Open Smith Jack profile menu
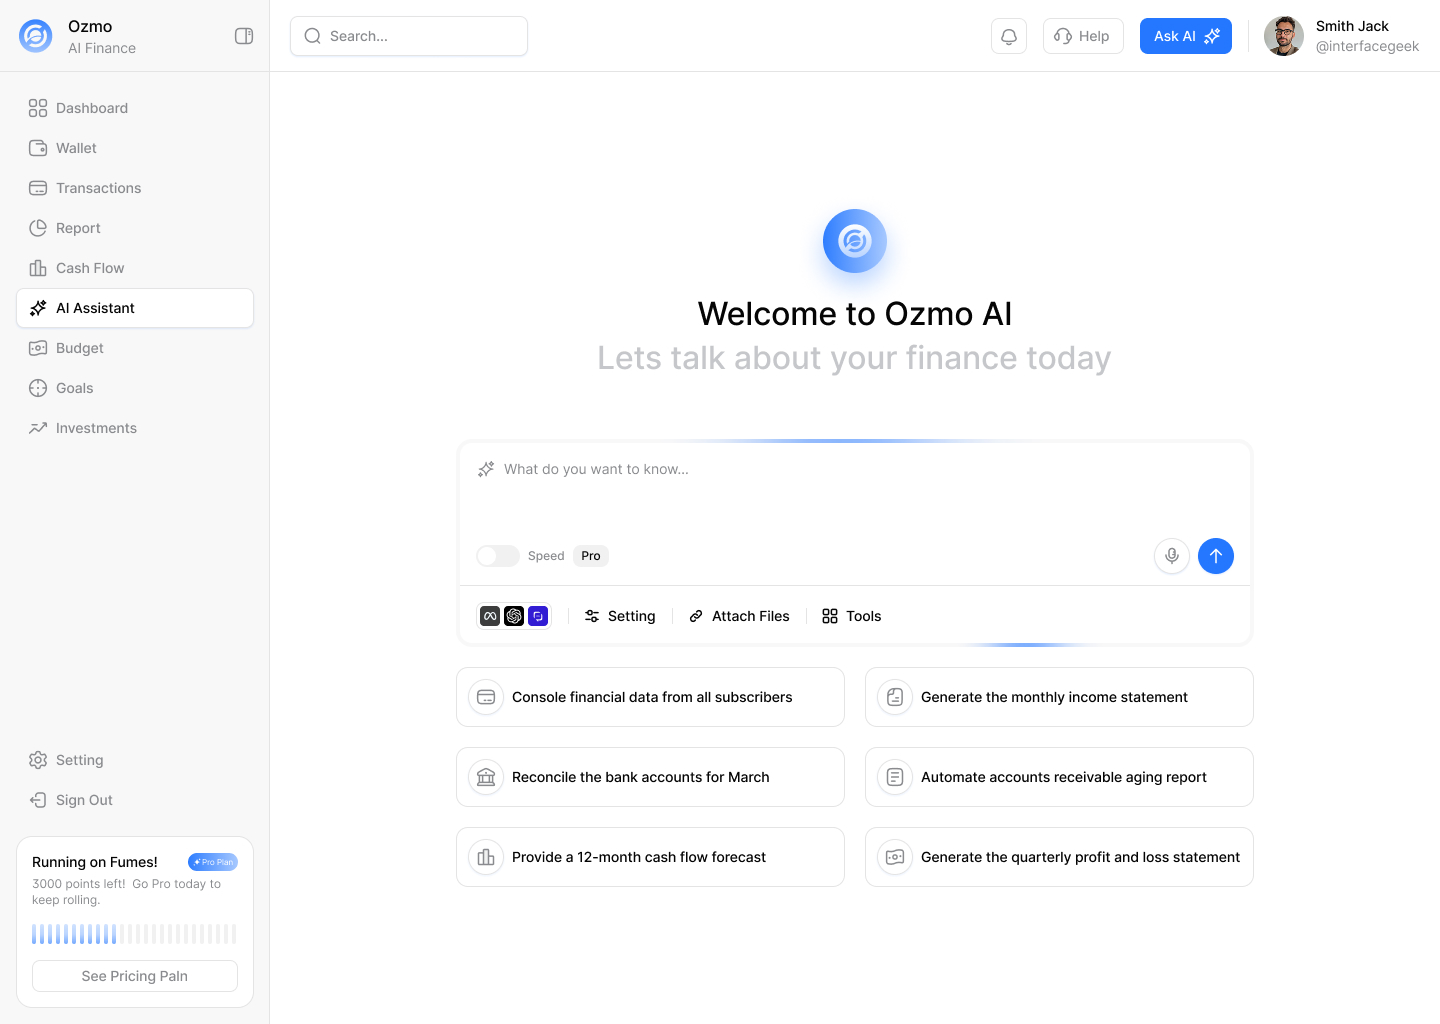 click(1341, 36)
